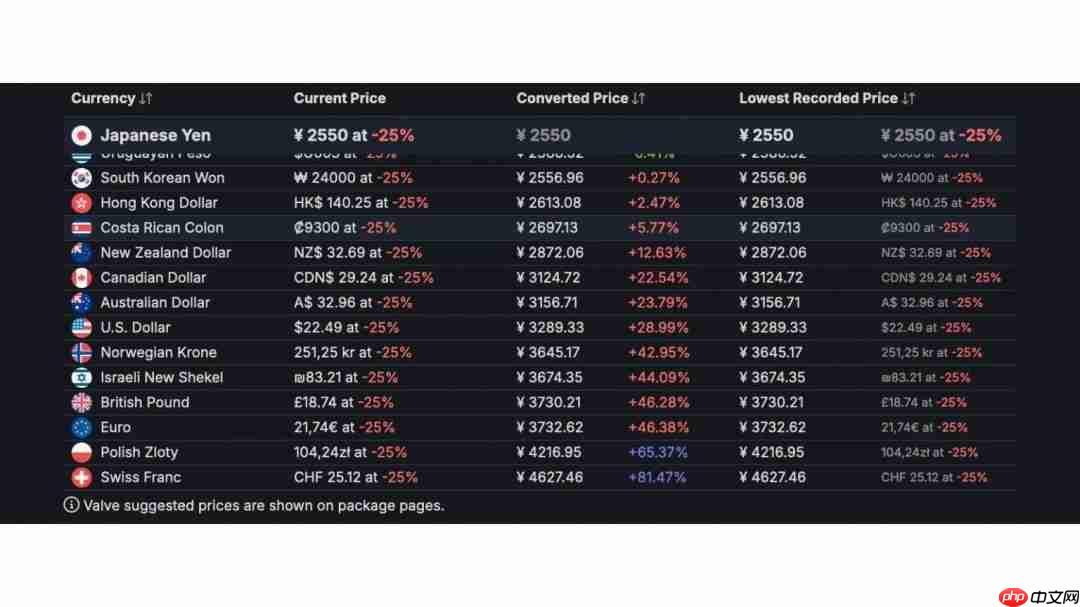
Task: Click the Costa Rican Colon flag icon
Action: coord(81,228)
